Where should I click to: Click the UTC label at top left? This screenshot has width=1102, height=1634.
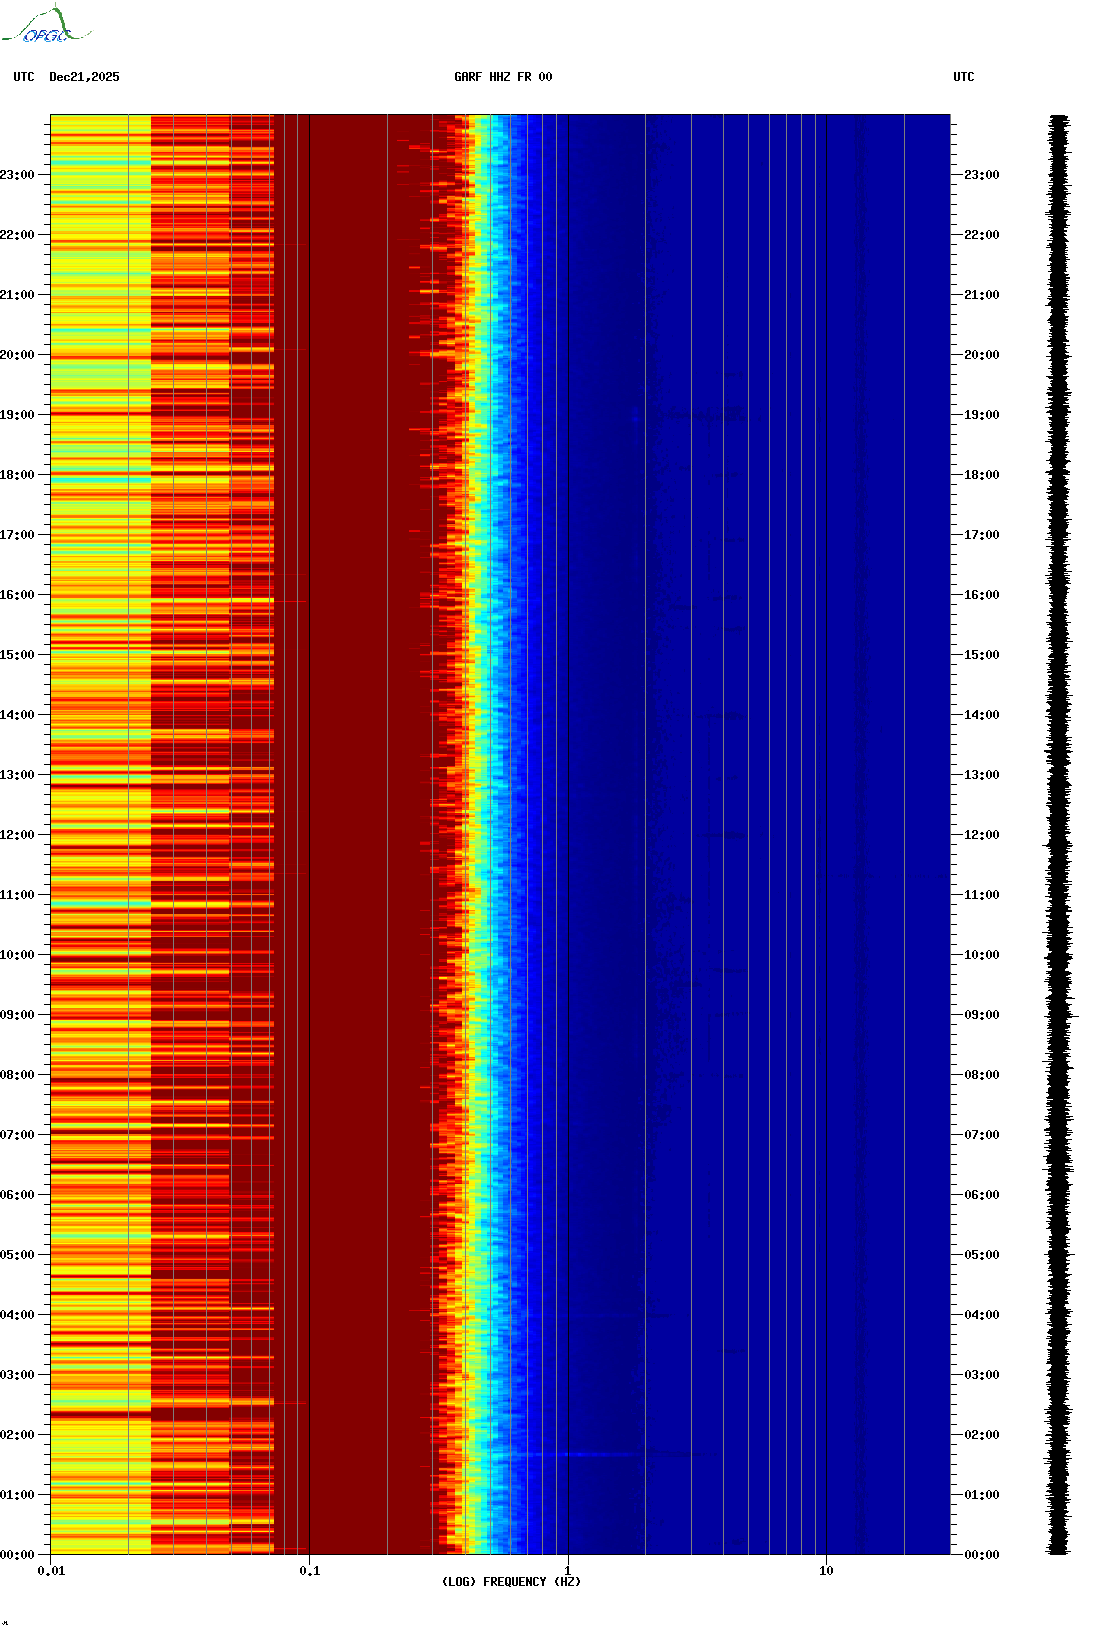[x=24, y=77]
